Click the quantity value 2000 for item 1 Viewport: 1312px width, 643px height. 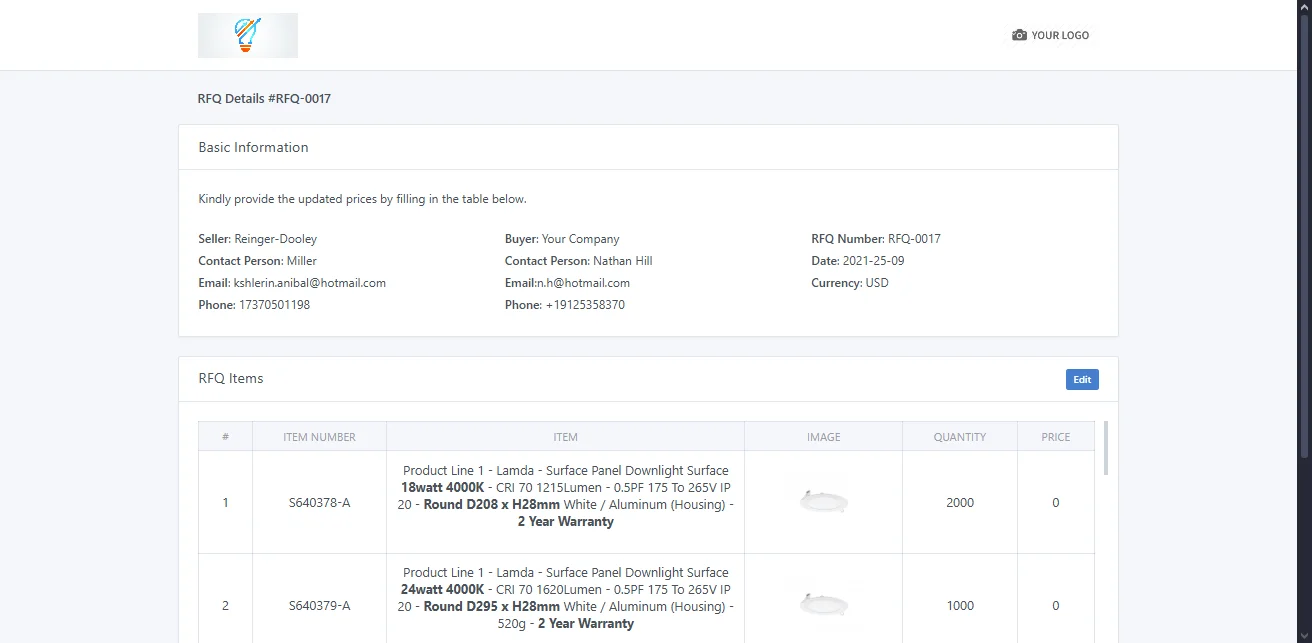[x=959, y=502]
